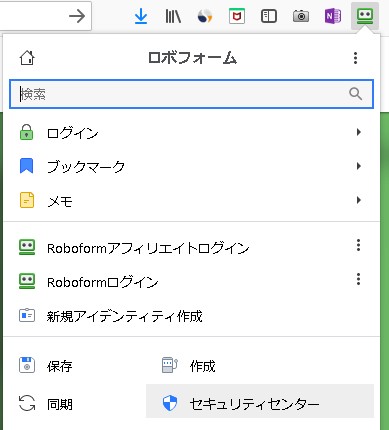
Task: Choose 新規アイデンティティ作成
Action: (191, 316)
